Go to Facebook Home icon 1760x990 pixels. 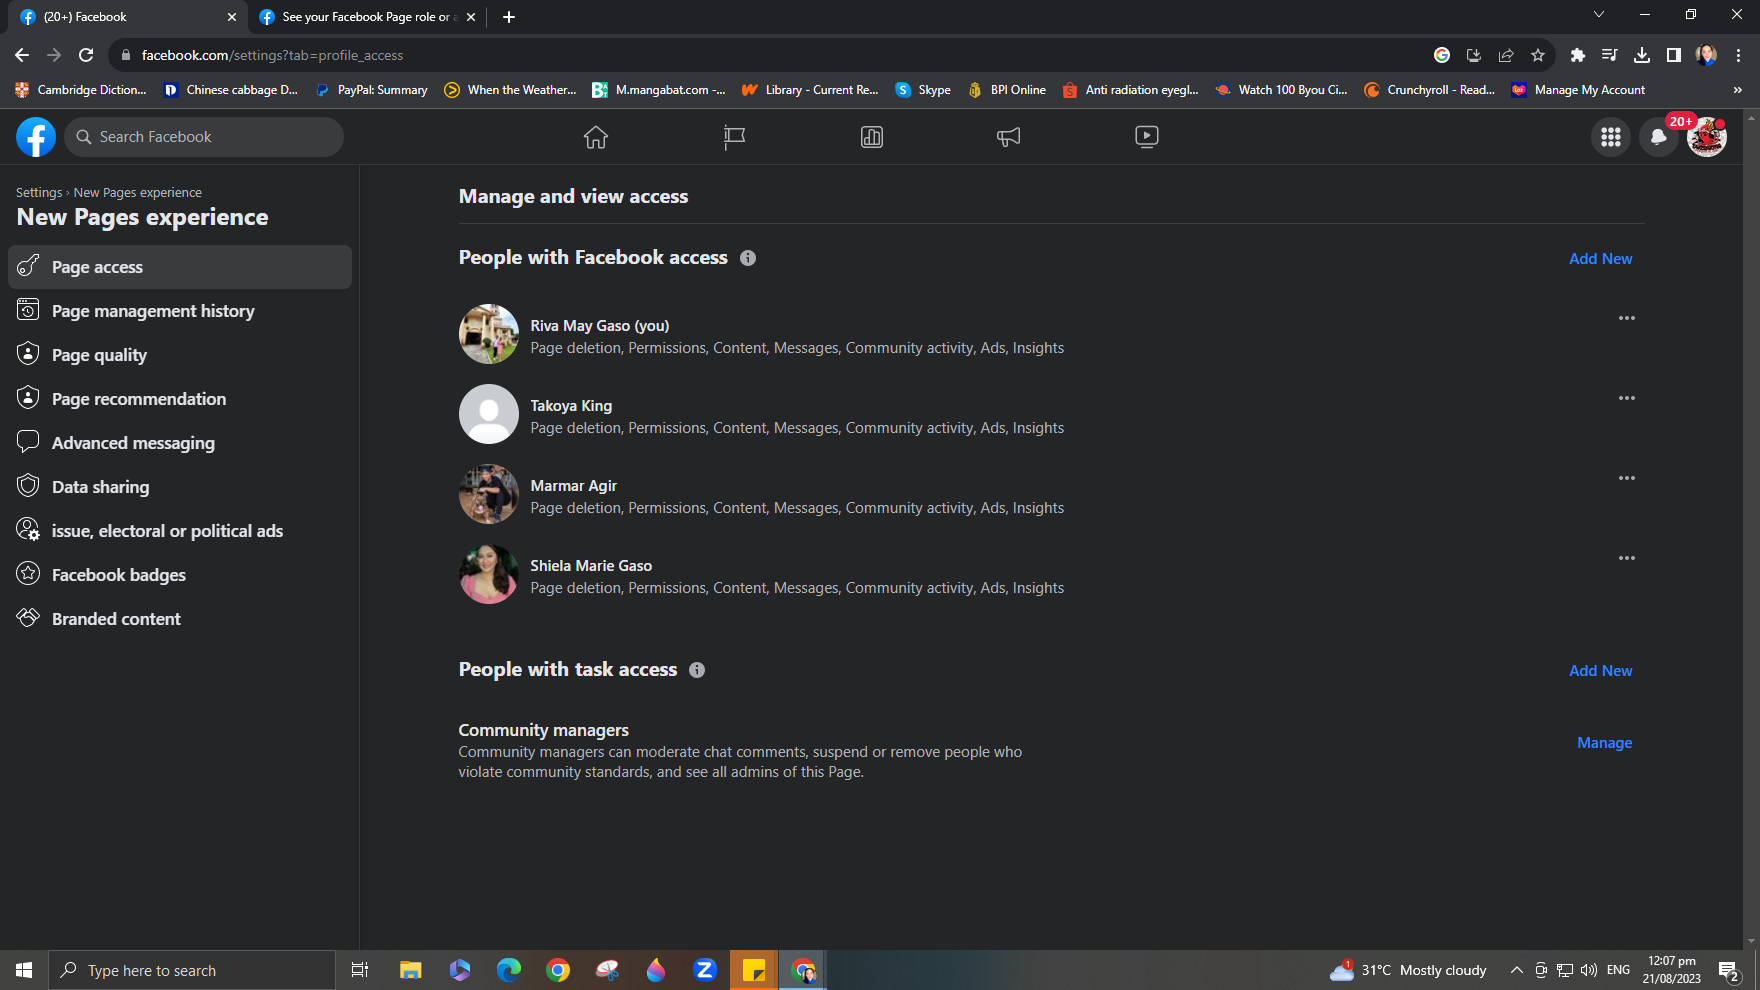point(596,137)
